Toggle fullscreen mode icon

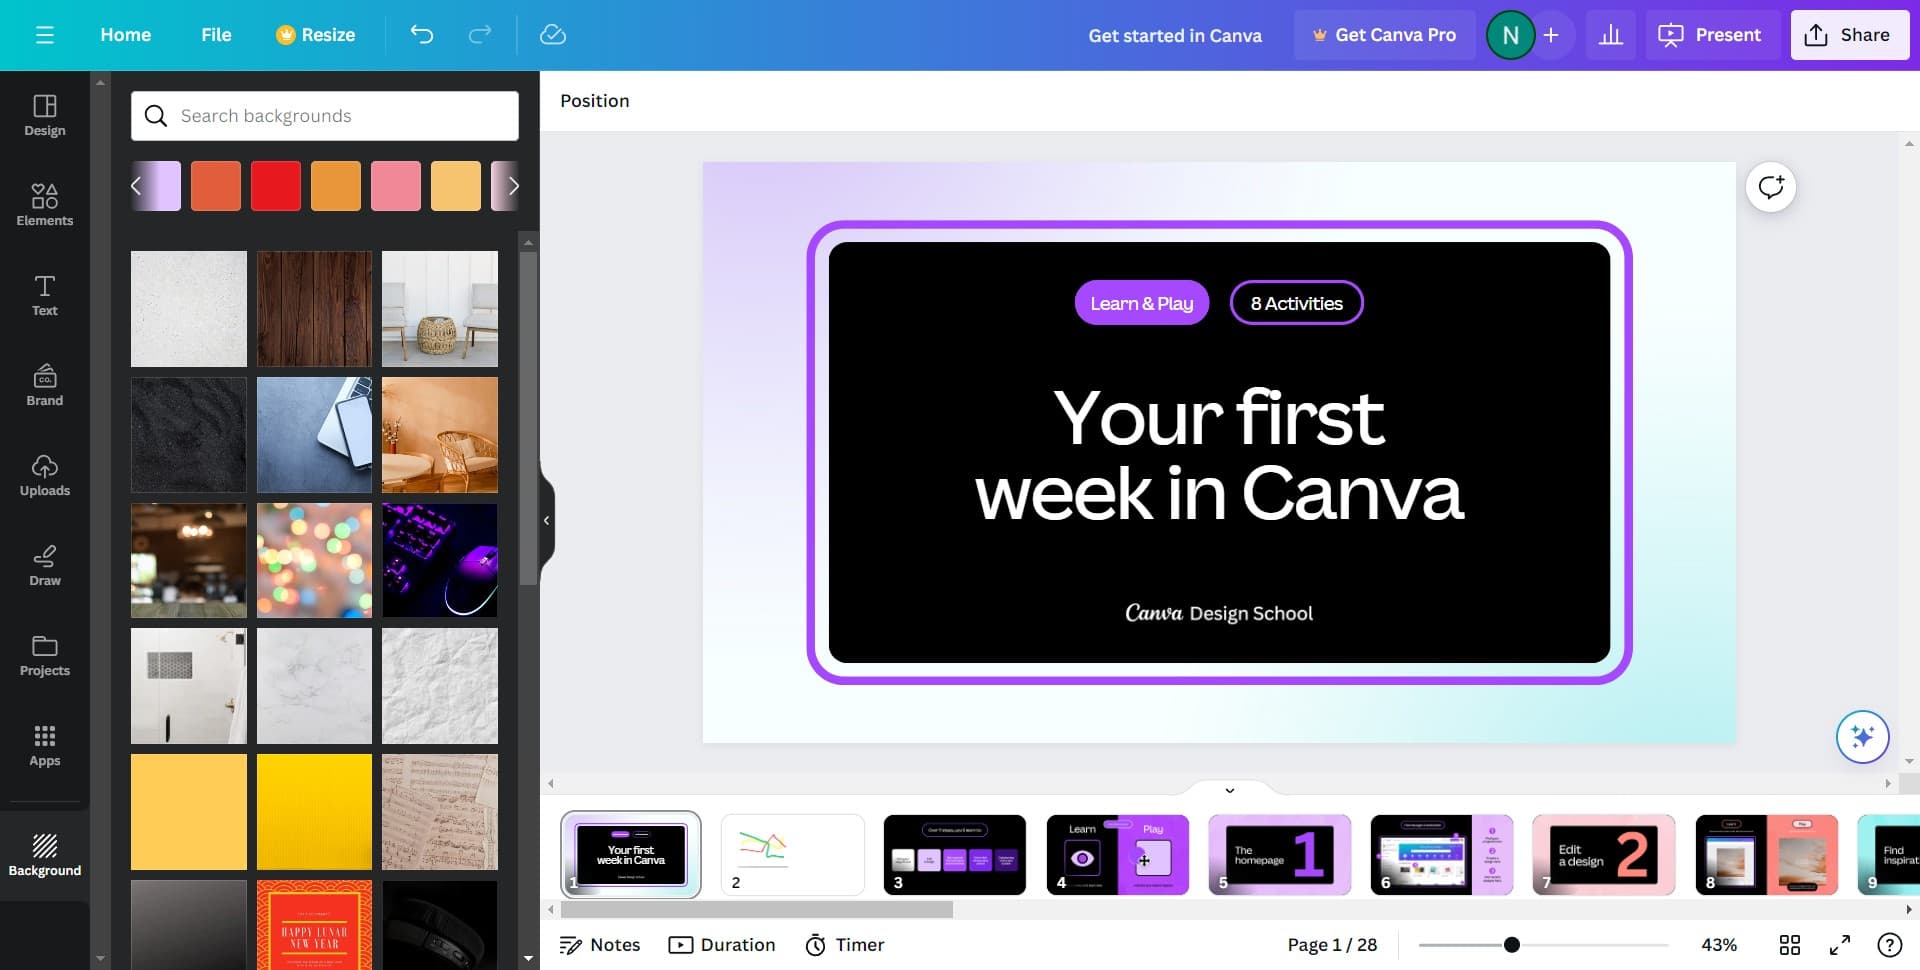pyautogui.click(x=1840, y=945)
